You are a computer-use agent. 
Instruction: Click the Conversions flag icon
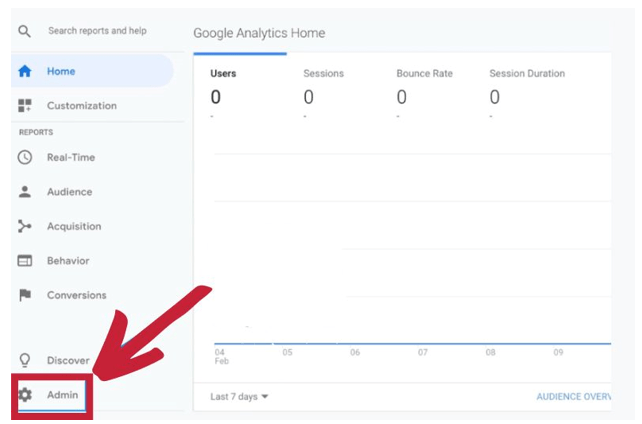(25, 295)
